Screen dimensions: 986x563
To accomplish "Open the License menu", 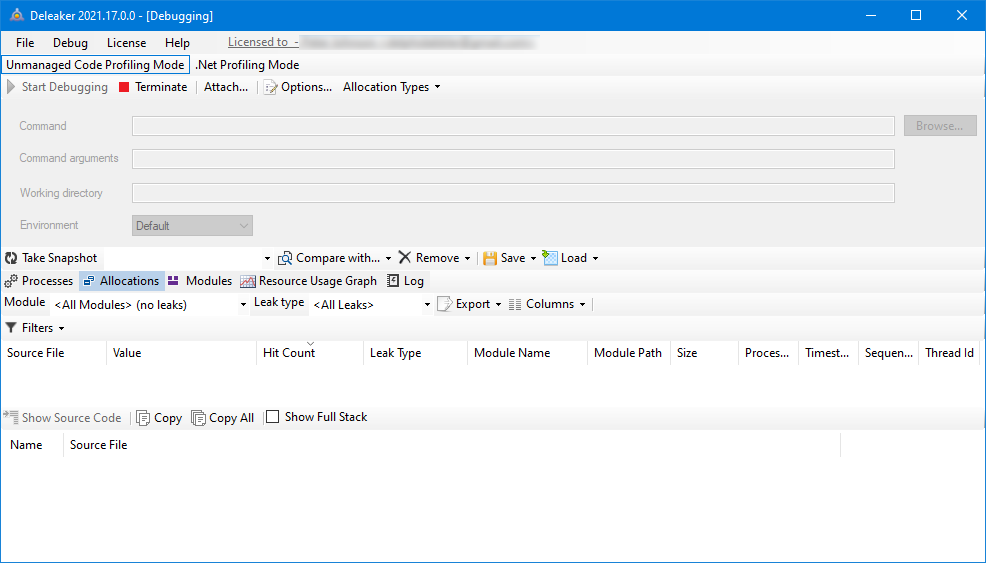I will pos(126,43).
